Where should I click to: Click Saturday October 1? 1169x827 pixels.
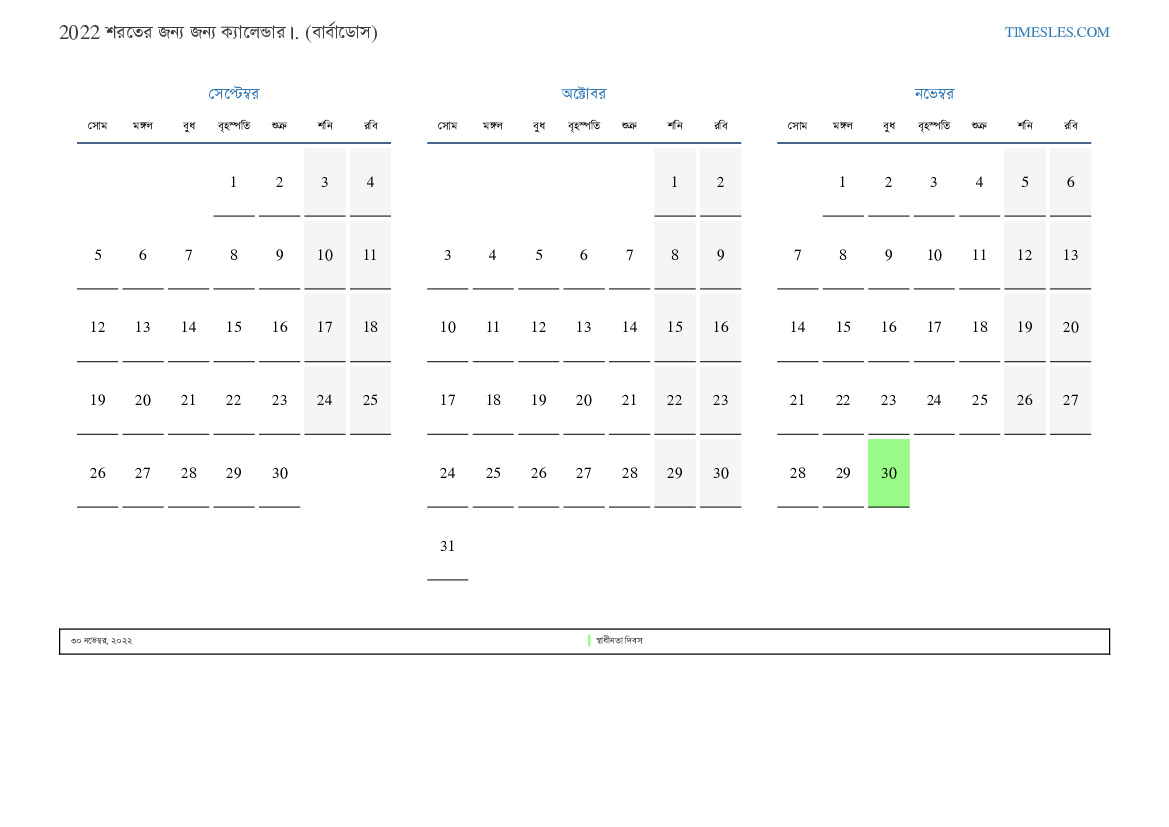click(x=674, y=182)
